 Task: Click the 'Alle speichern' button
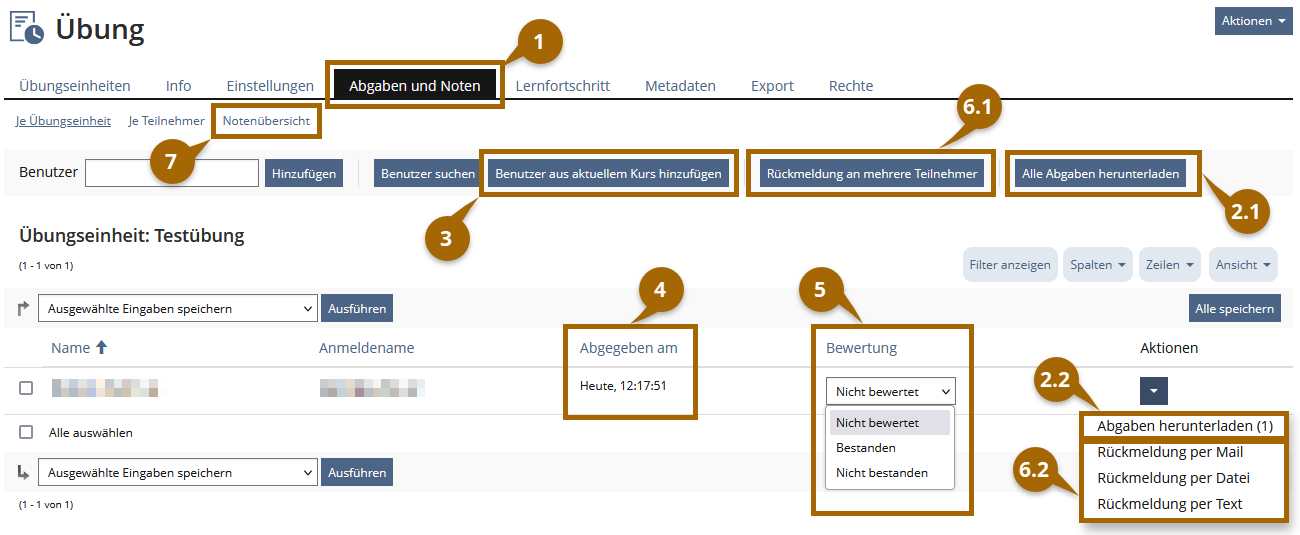click(x=1234, y=309)
